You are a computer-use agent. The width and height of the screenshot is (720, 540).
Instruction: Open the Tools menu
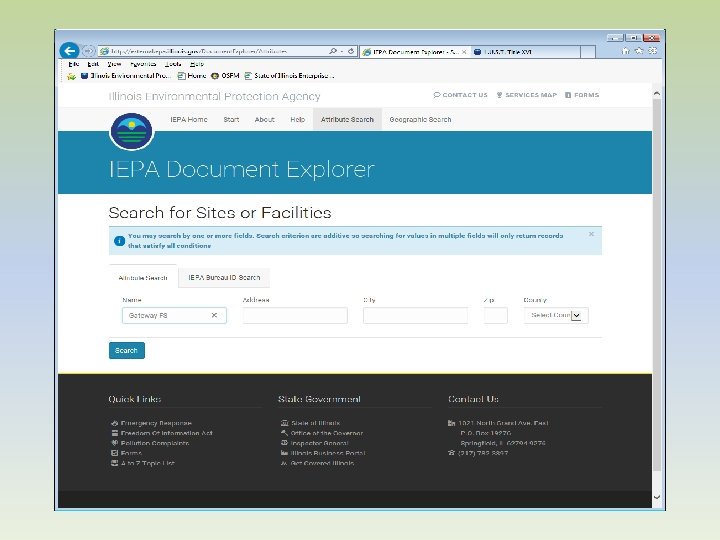[x=173, y=64]
